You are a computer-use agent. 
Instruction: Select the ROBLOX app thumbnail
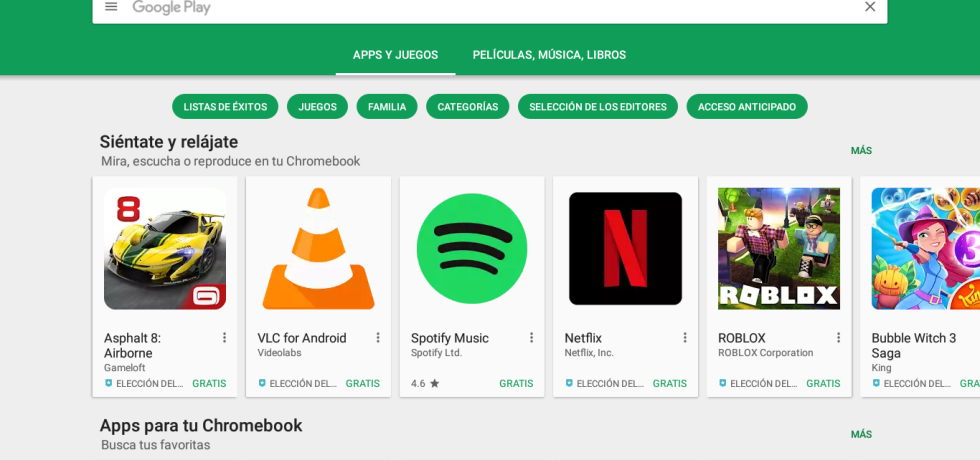point(779,249)
